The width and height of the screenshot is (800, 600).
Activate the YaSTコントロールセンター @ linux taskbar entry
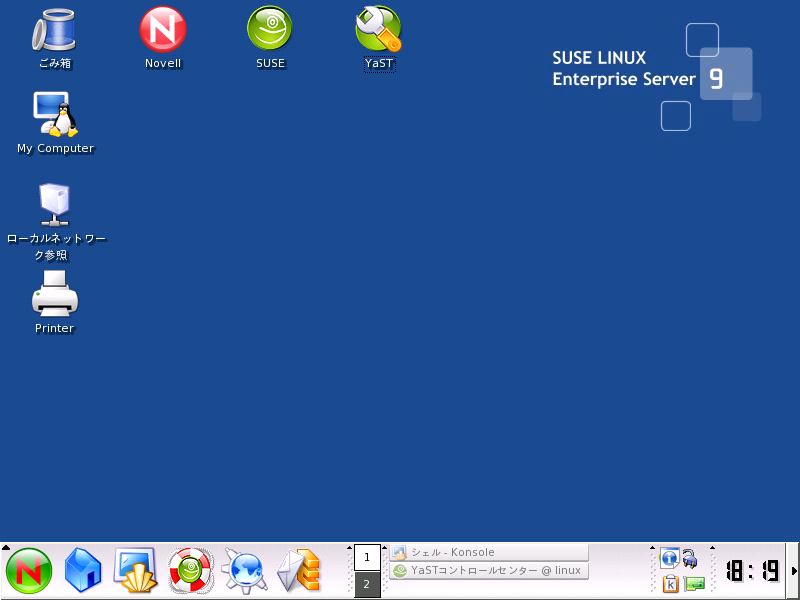(x=489, y=570)
